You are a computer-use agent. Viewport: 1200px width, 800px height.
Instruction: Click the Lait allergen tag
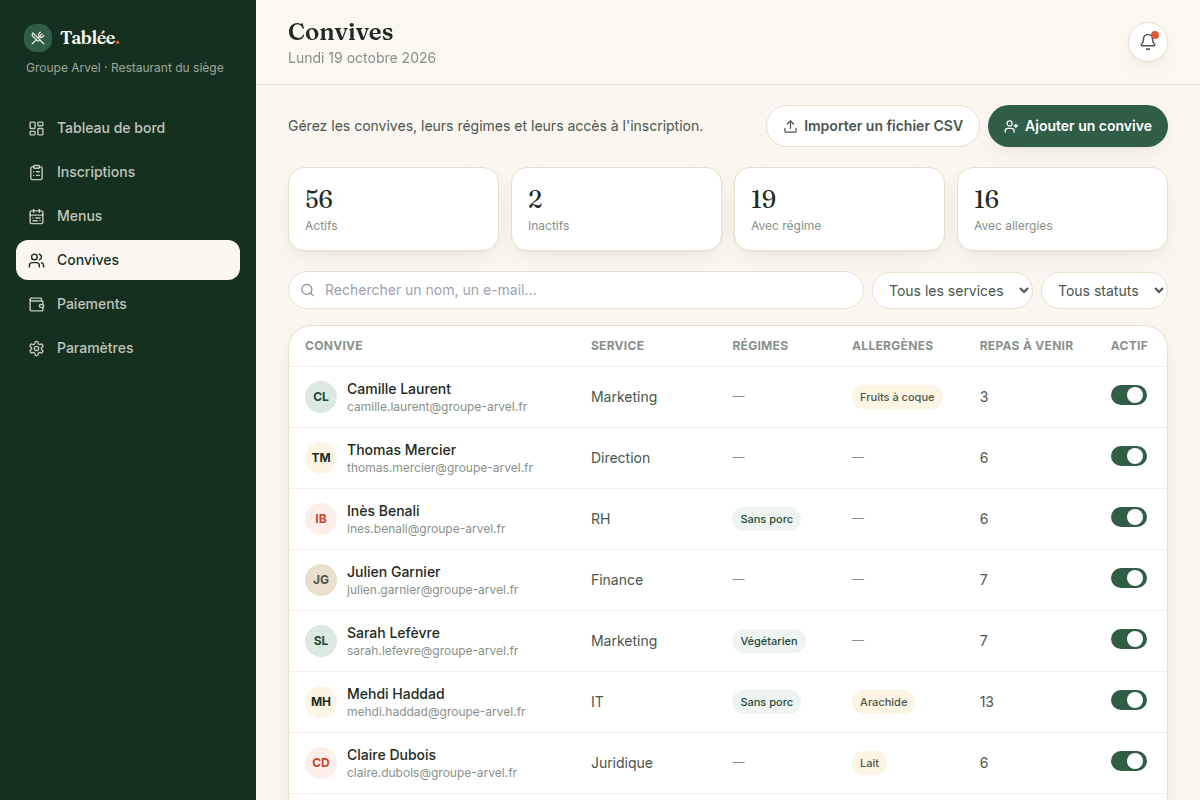tap(869, 763)
